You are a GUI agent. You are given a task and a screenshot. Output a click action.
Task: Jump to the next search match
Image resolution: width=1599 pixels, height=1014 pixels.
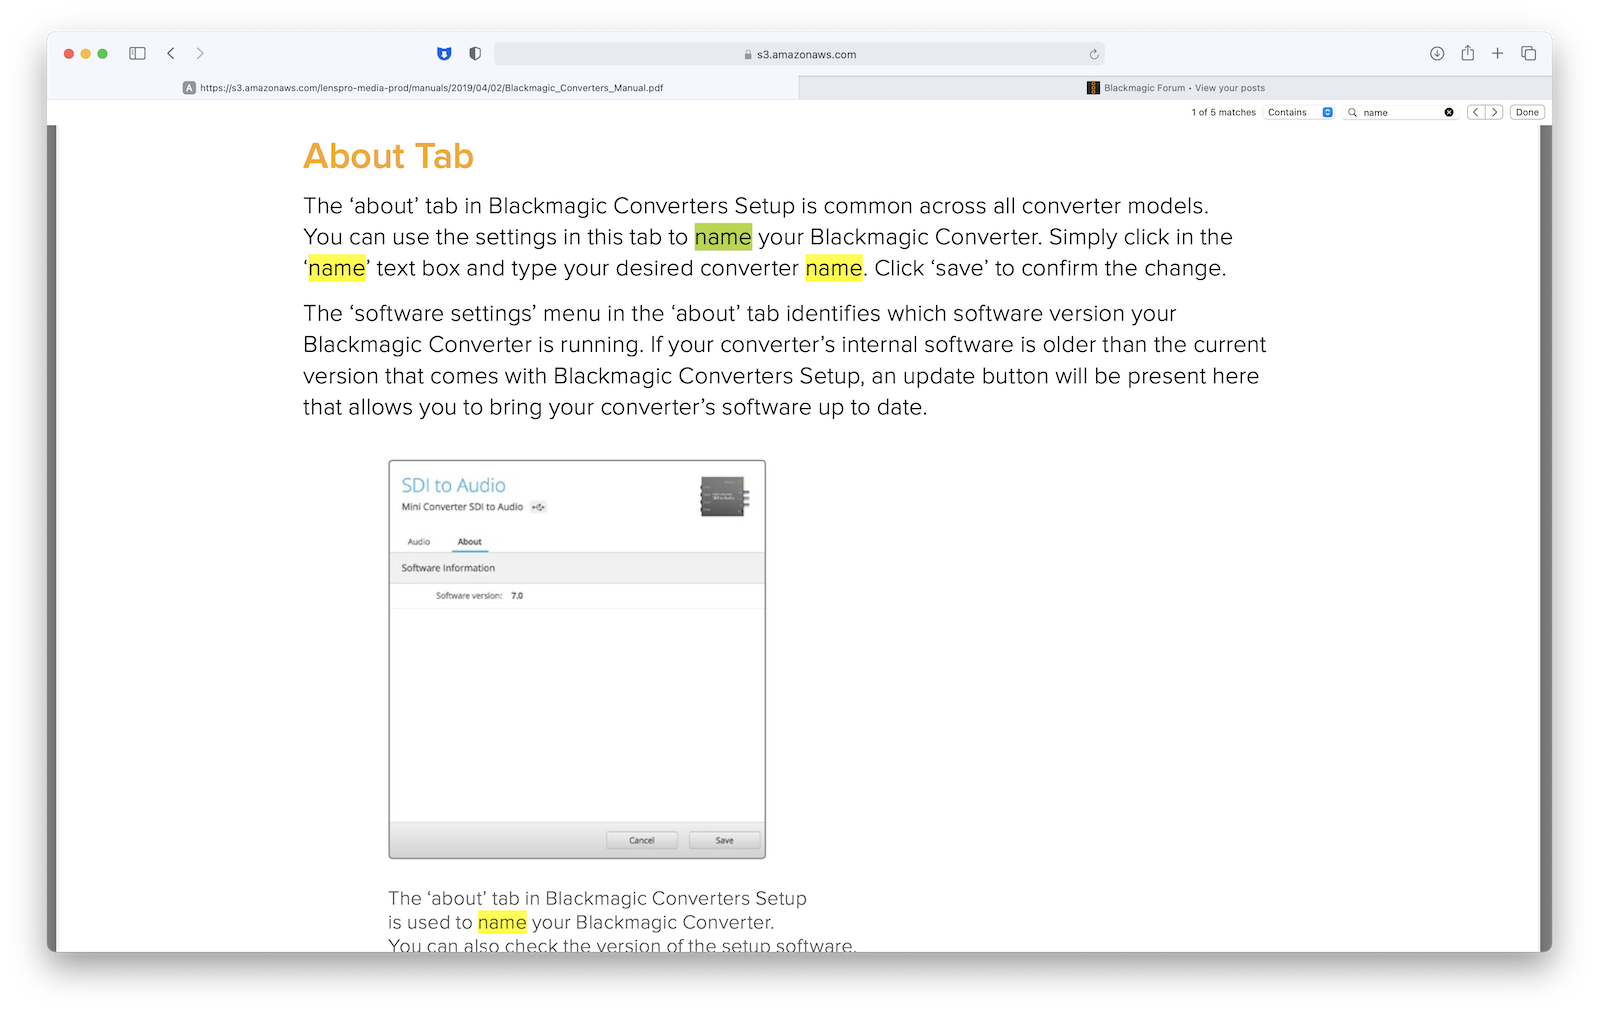[1494, 112]
